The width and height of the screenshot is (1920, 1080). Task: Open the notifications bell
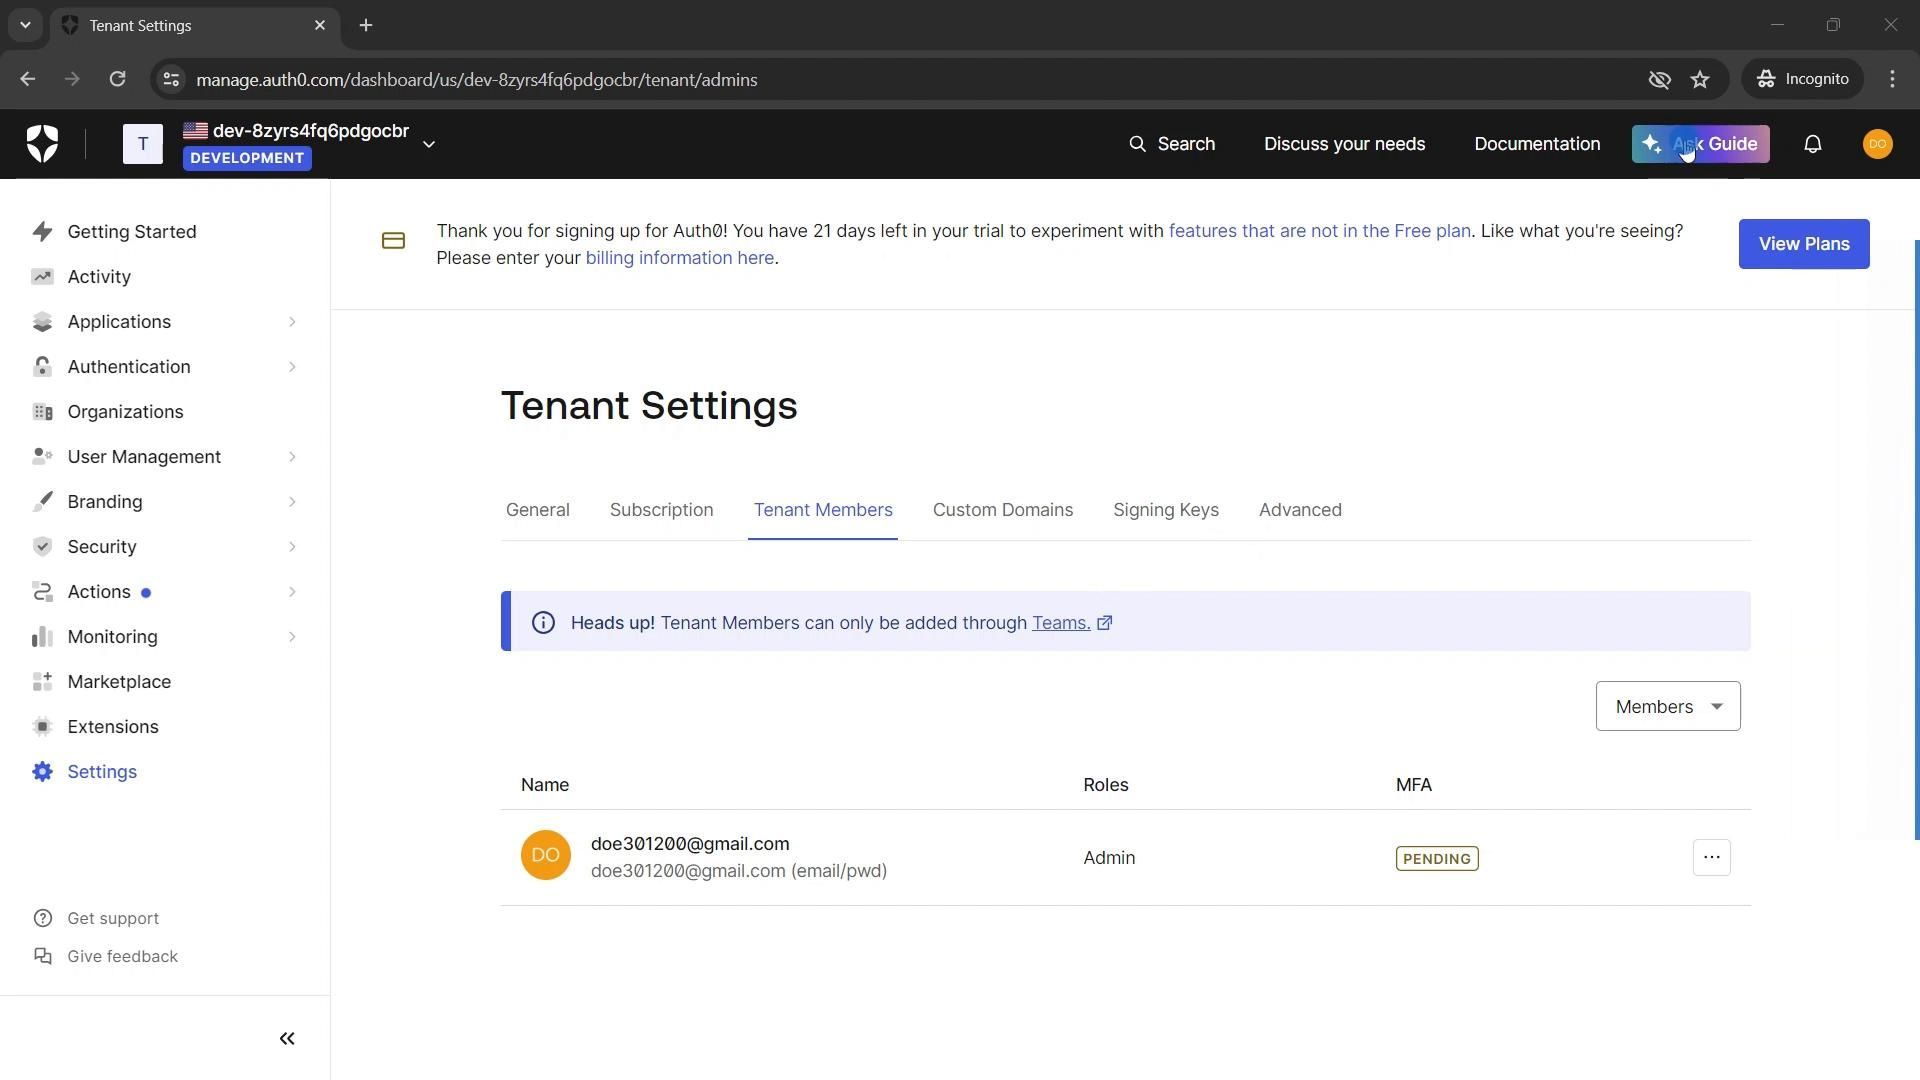(x=1812, y=144)
